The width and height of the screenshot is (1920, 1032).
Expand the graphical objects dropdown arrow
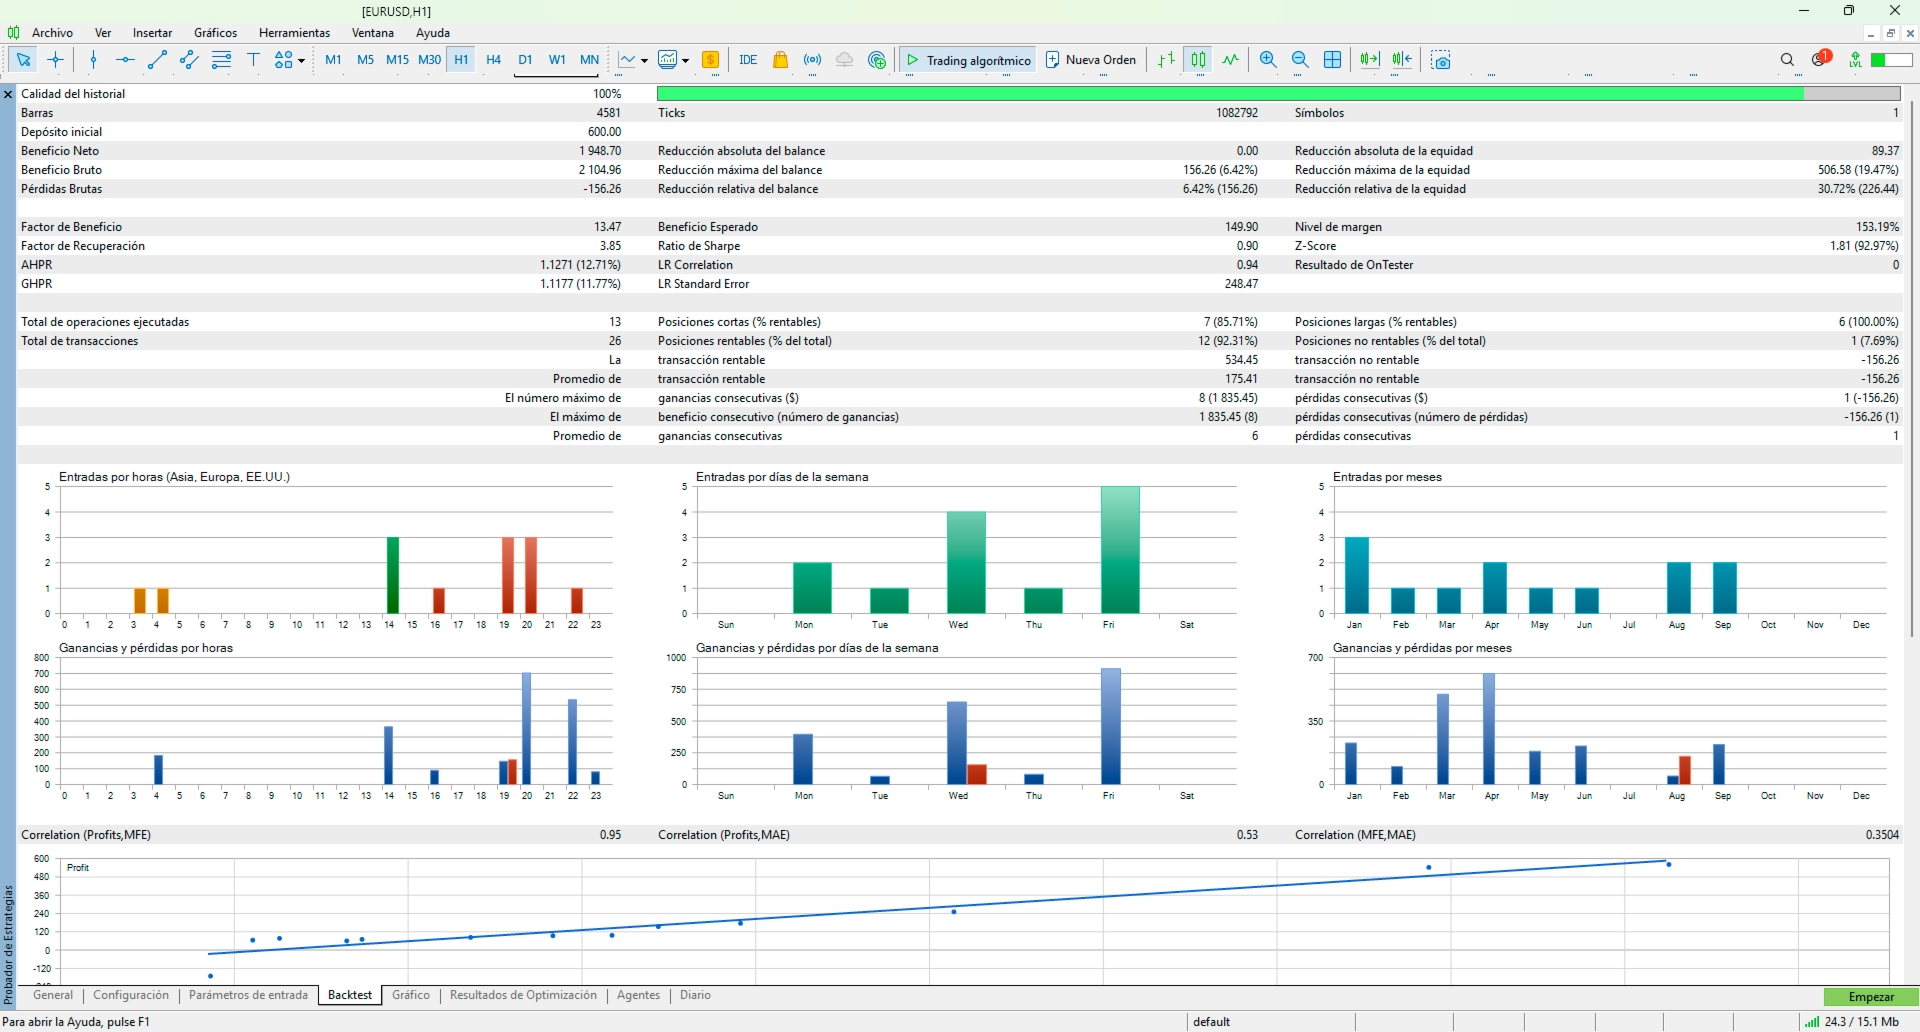click(x=301, y=61)
